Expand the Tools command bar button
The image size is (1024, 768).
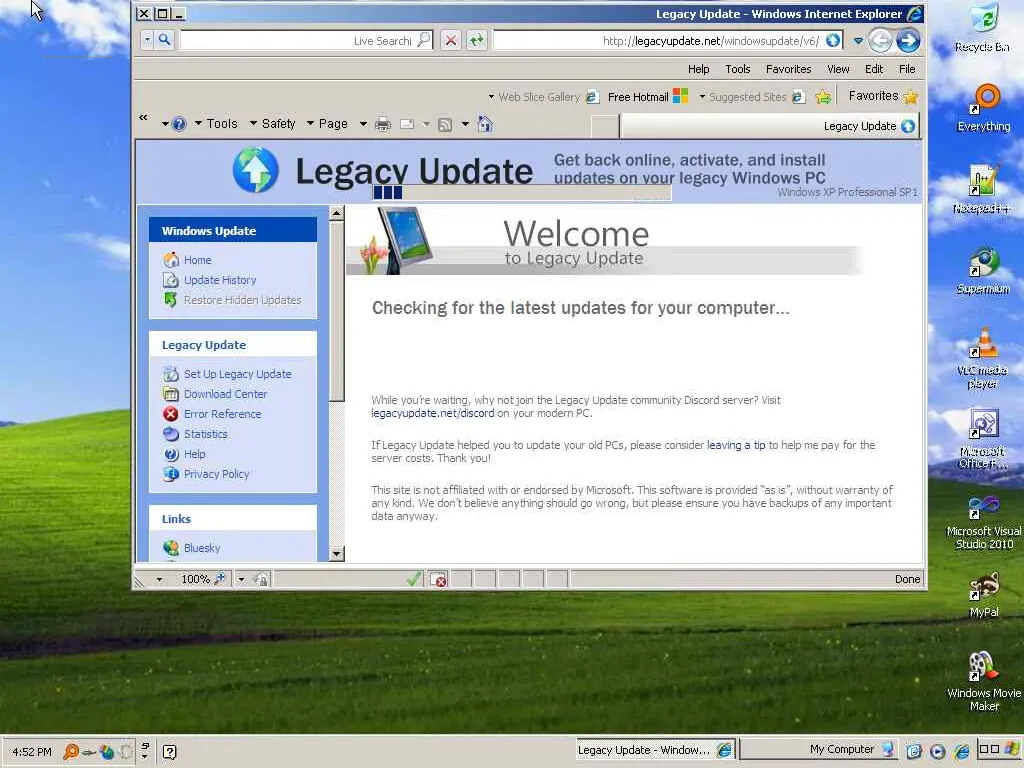coord(216,123)
